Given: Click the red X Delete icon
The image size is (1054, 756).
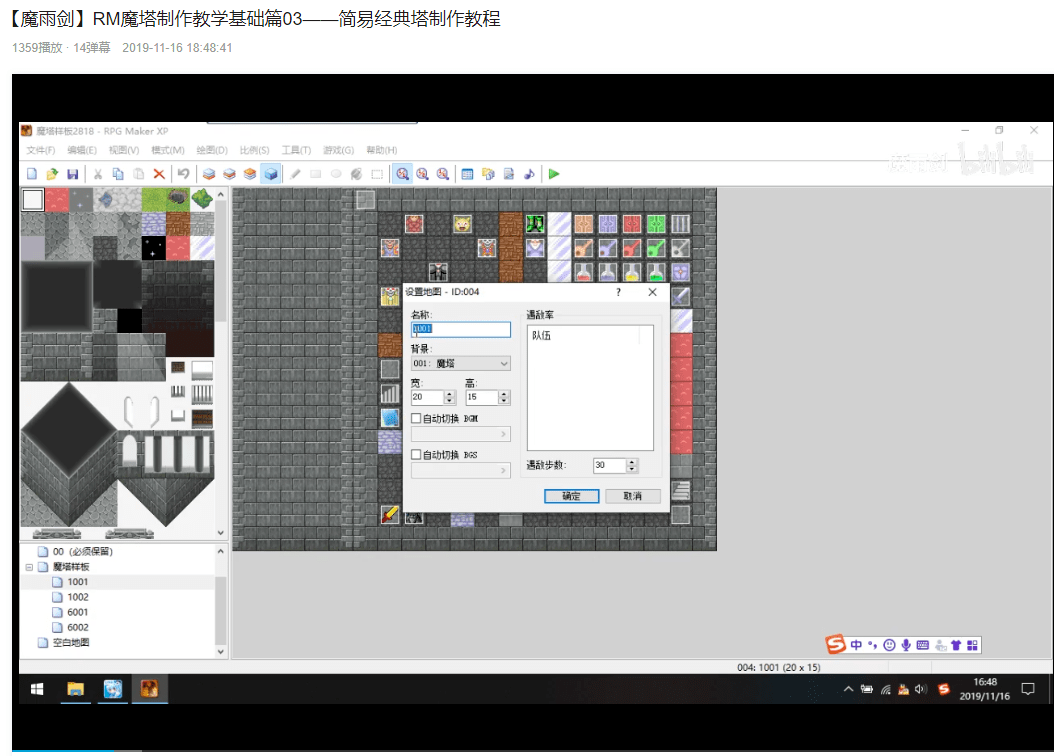Looking at the screenshot, I should coord(159,174).
